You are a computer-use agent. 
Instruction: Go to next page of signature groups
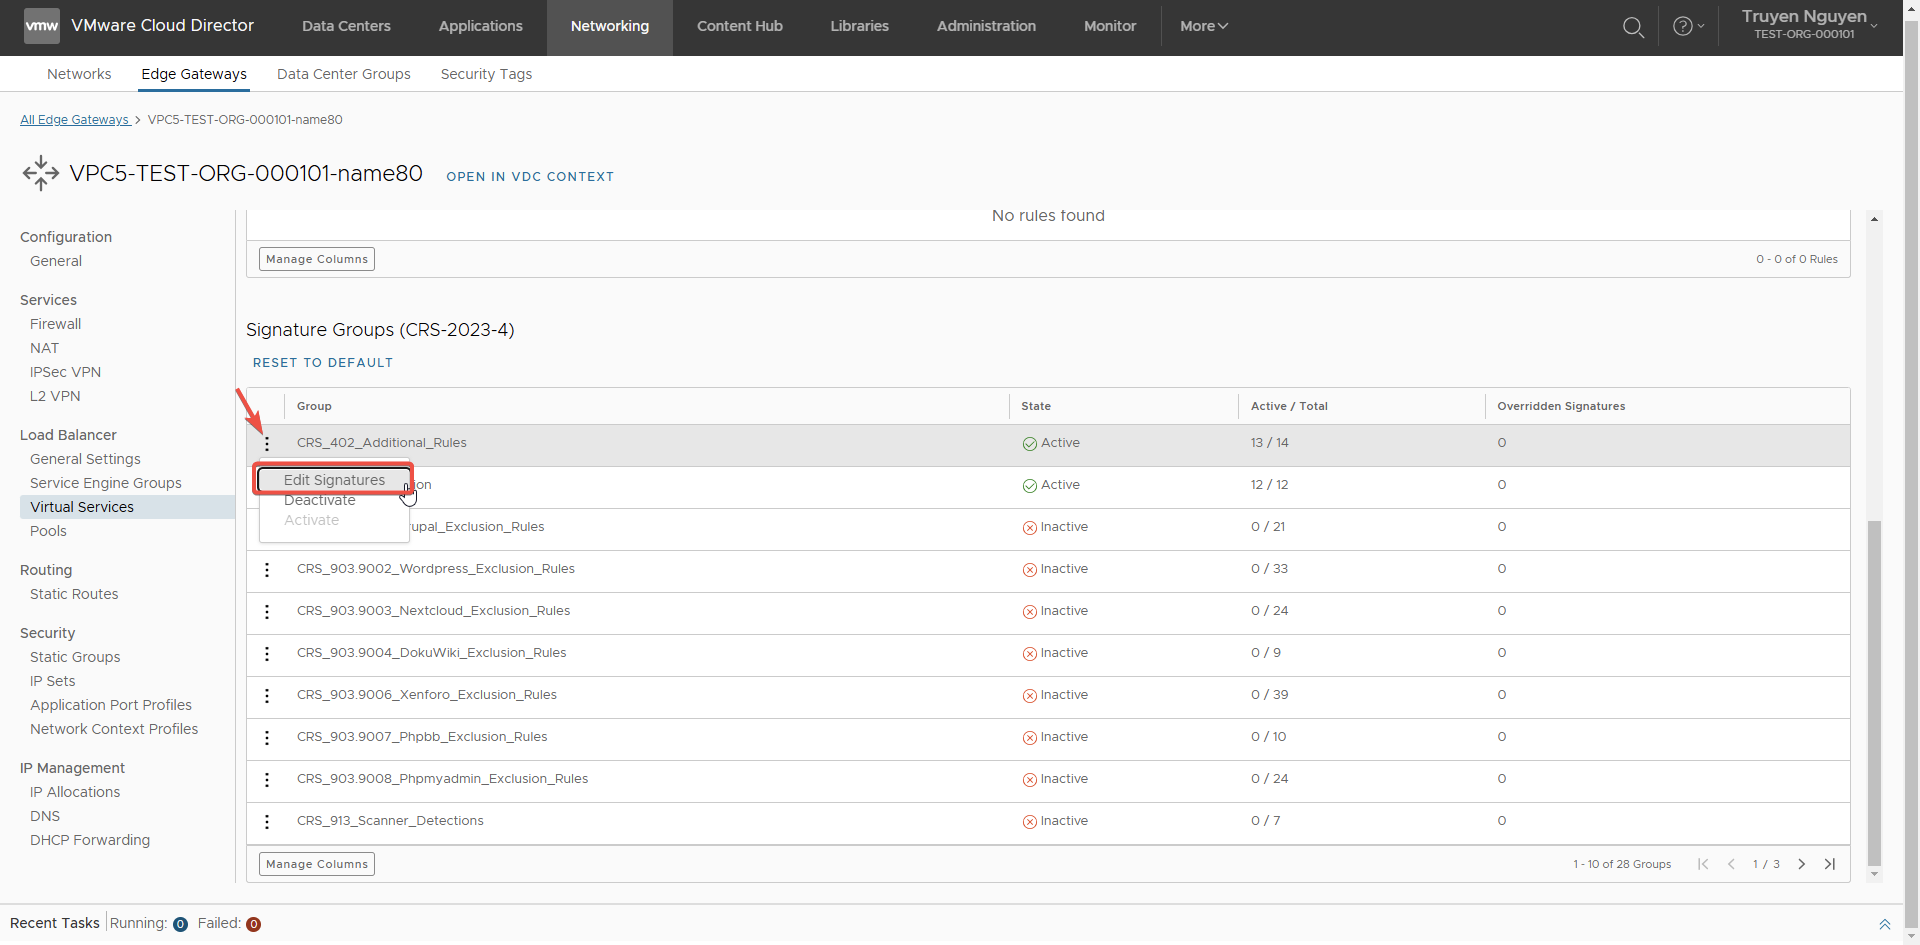(x=1801, y=865)
